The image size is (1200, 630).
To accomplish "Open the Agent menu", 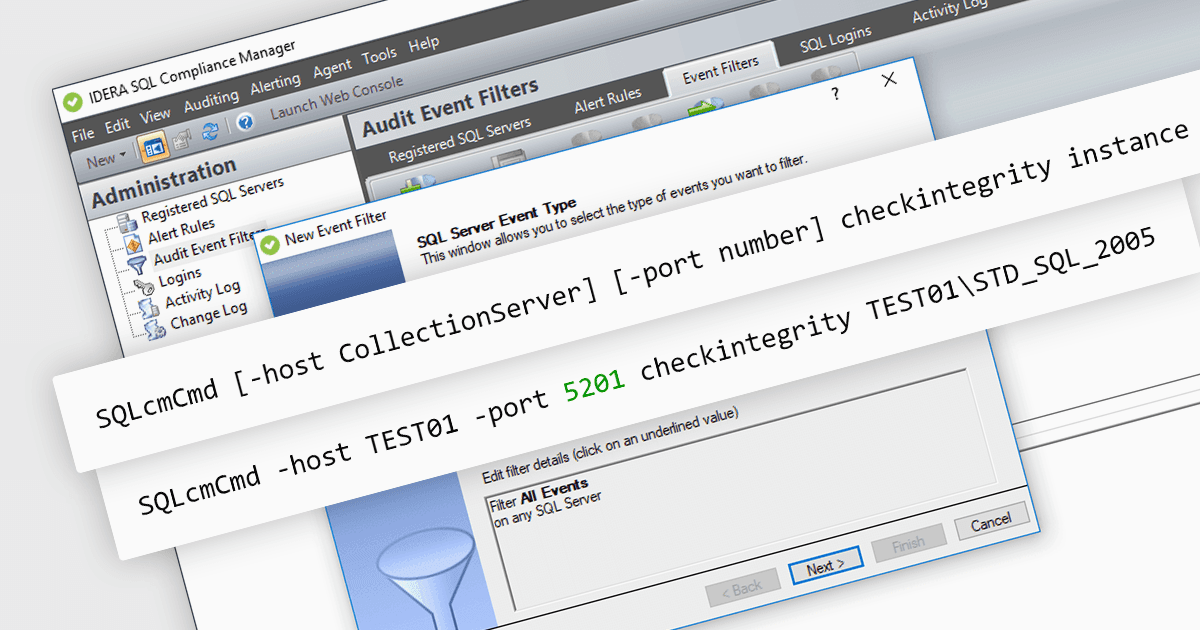I will point(332,70).
